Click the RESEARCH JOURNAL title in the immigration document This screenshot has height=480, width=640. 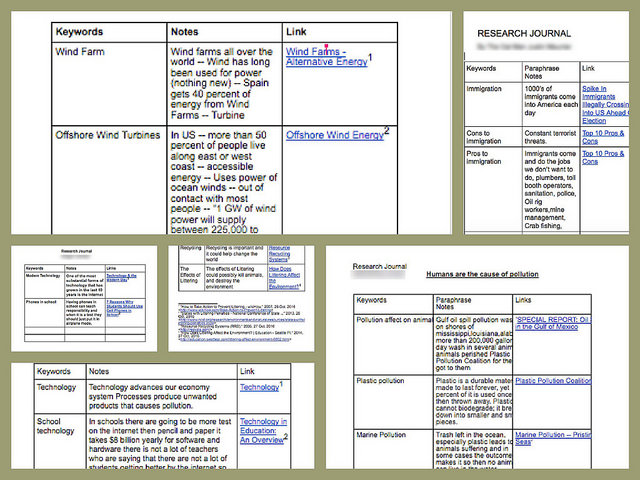coord(524,33)
